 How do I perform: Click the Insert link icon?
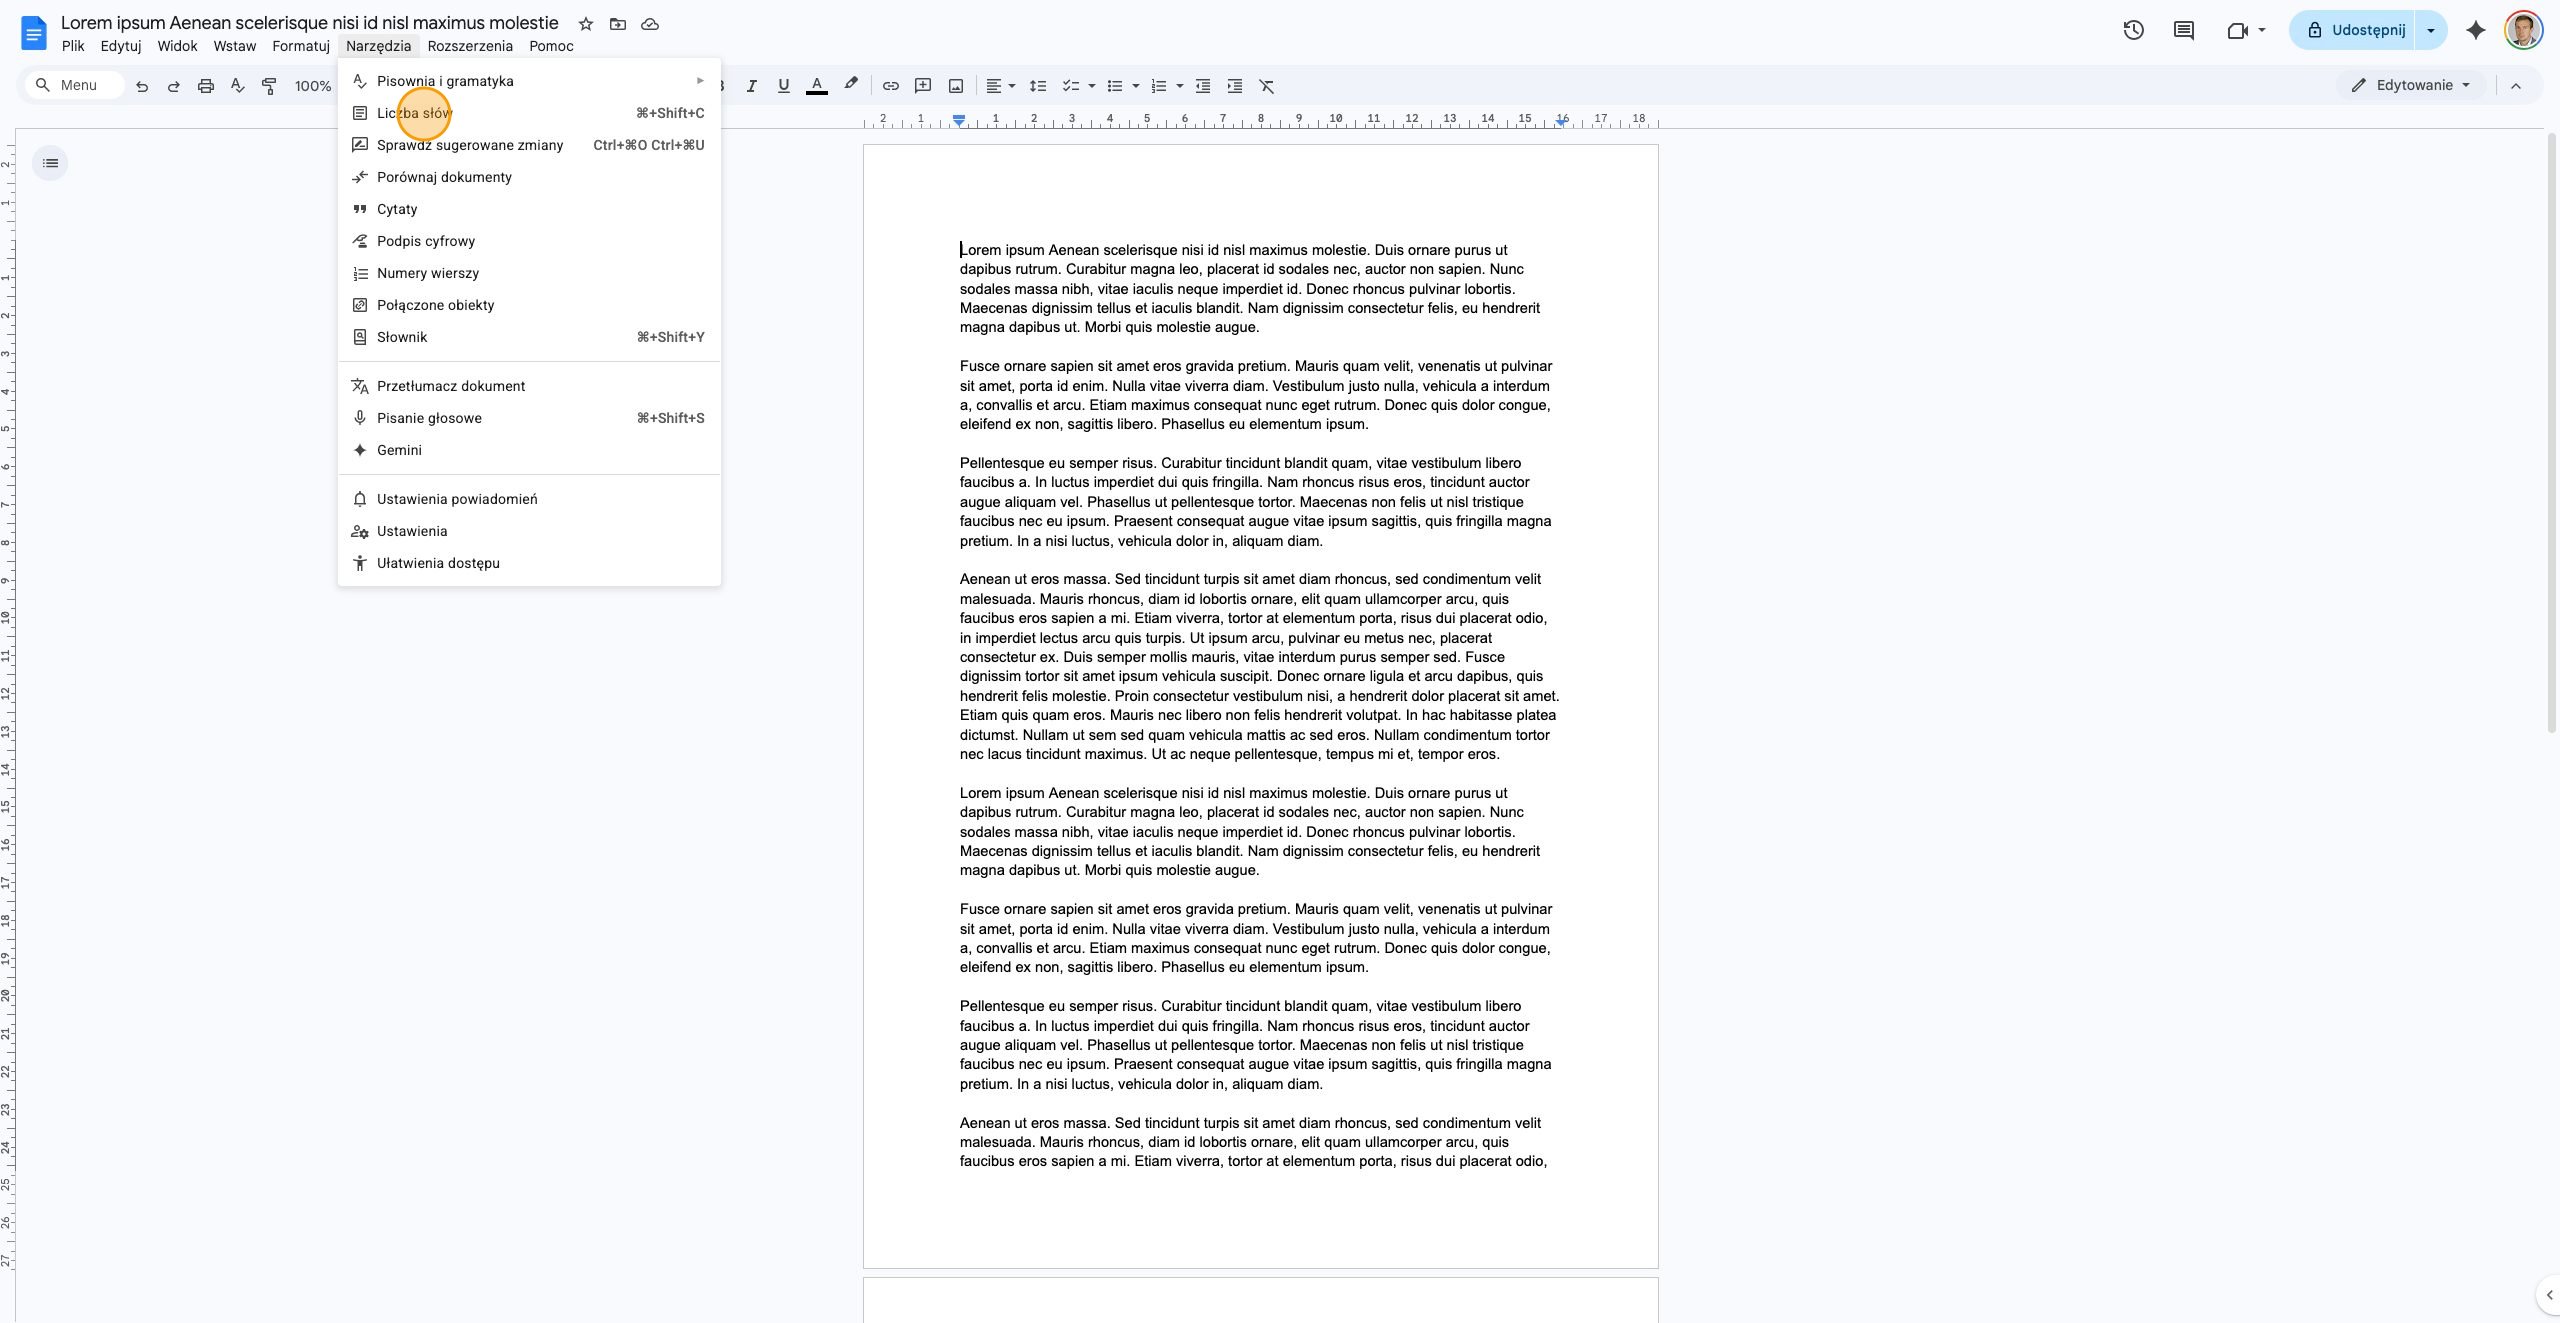tap(890, 86)
